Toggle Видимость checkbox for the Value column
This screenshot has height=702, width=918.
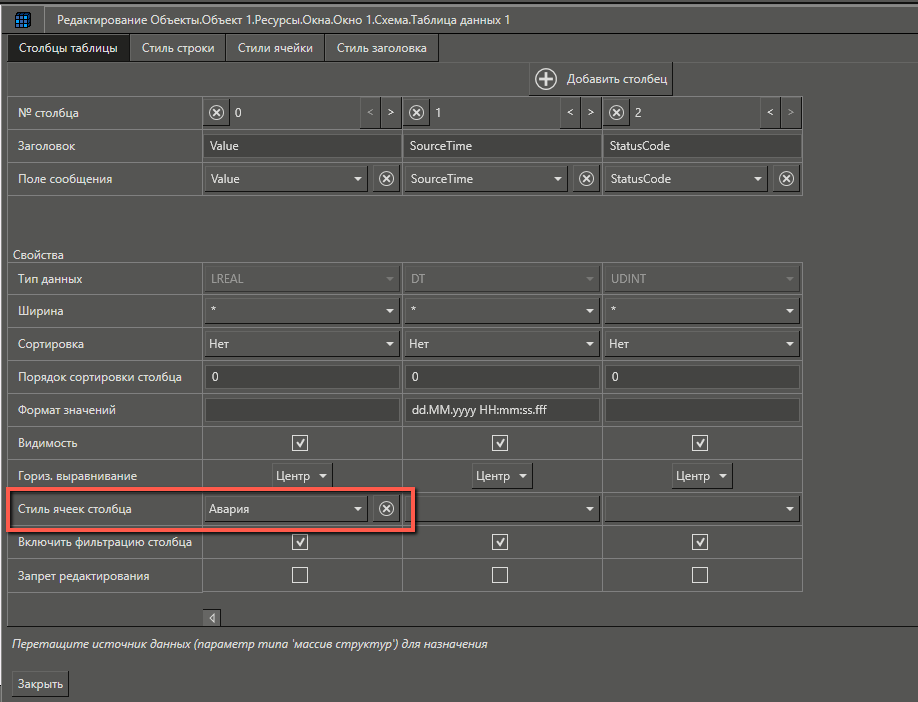pyautogui.click(x=299, y=443)
